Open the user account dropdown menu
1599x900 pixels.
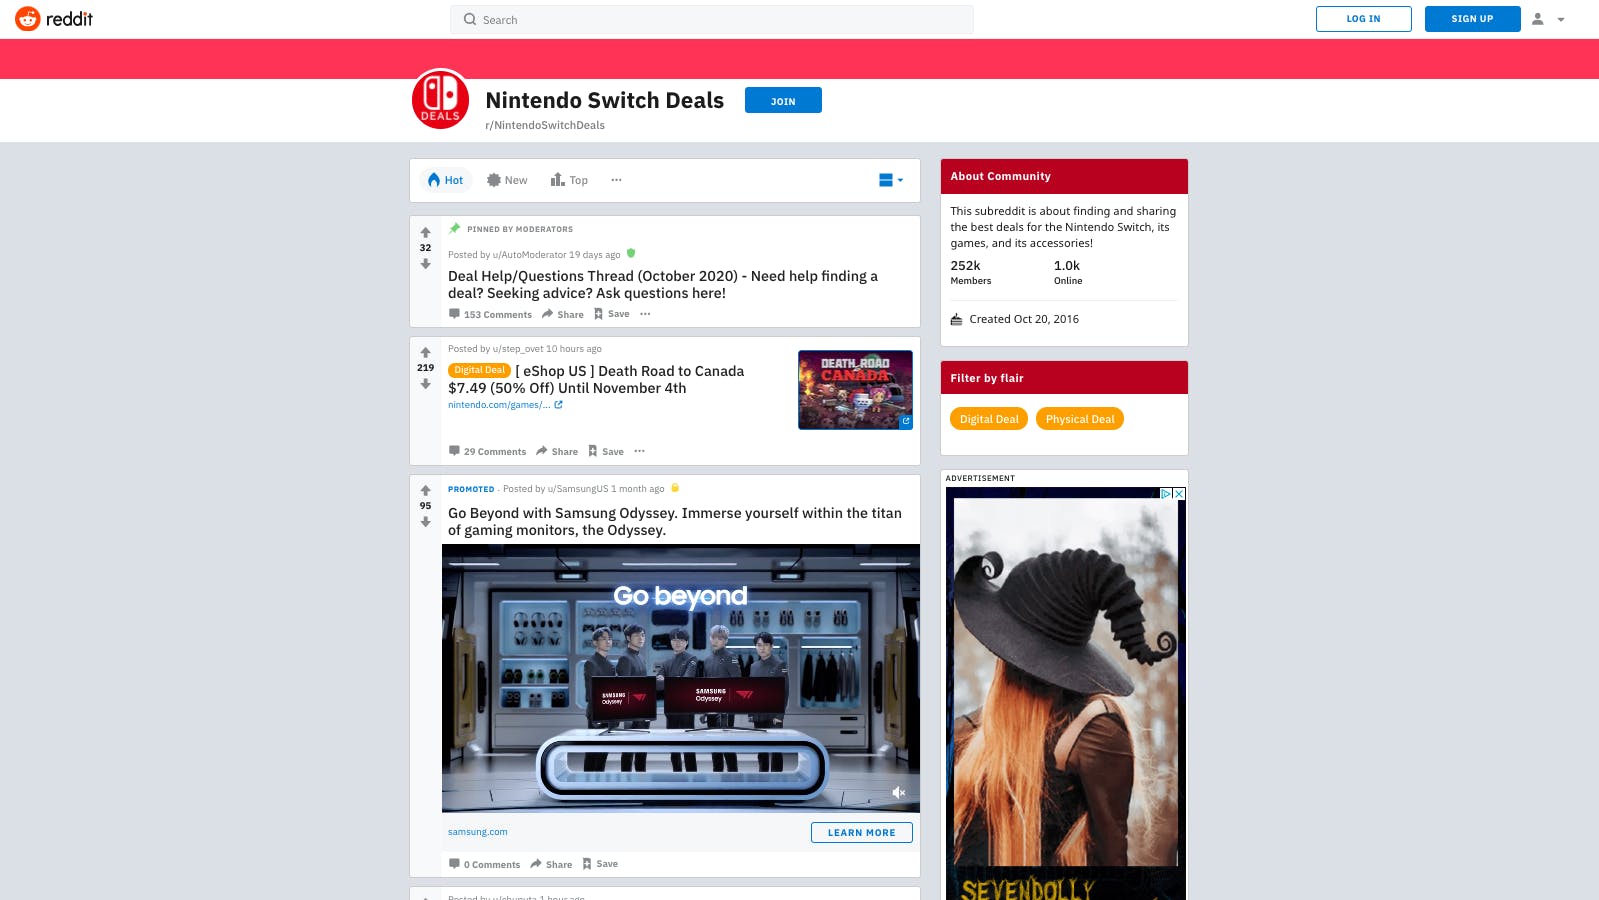coord(1548,19)
